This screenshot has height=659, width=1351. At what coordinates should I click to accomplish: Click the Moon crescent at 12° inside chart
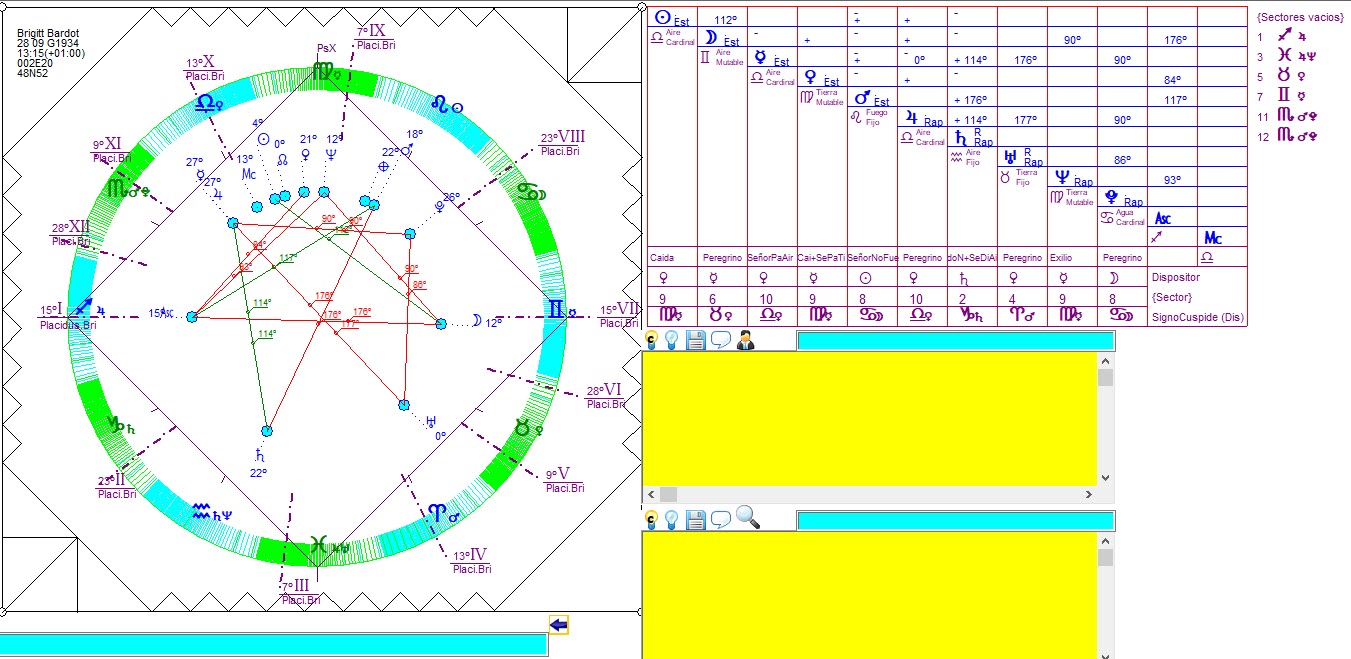476,320
